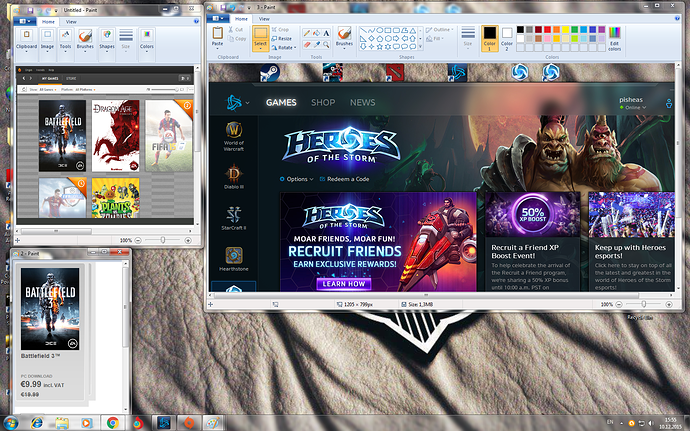Expand the shapes gallery more arrow
690x431 pixels.
click(420, 46)
